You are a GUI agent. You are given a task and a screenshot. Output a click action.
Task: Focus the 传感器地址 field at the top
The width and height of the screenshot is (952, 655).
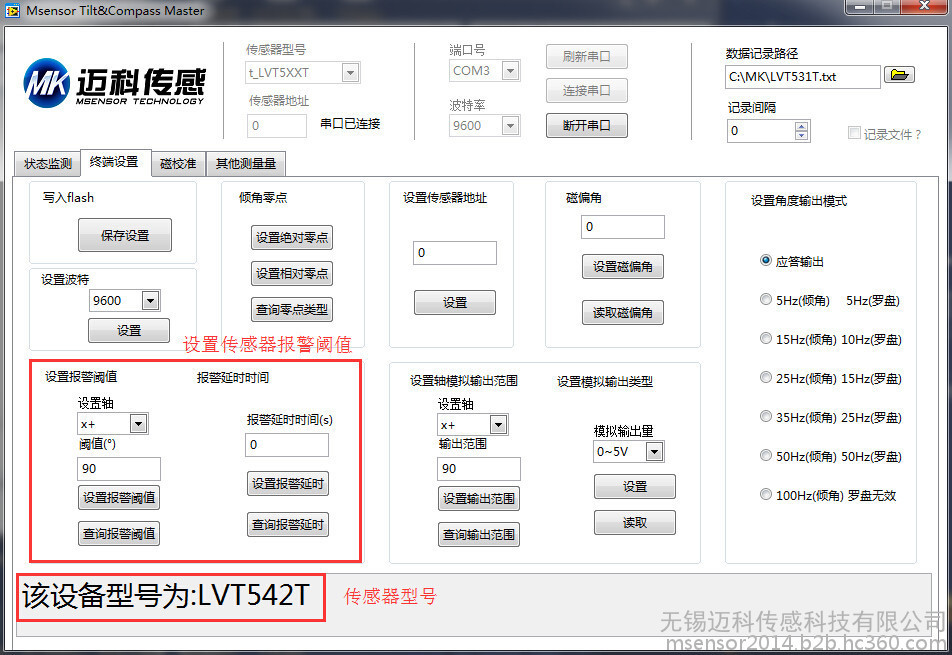277,126
